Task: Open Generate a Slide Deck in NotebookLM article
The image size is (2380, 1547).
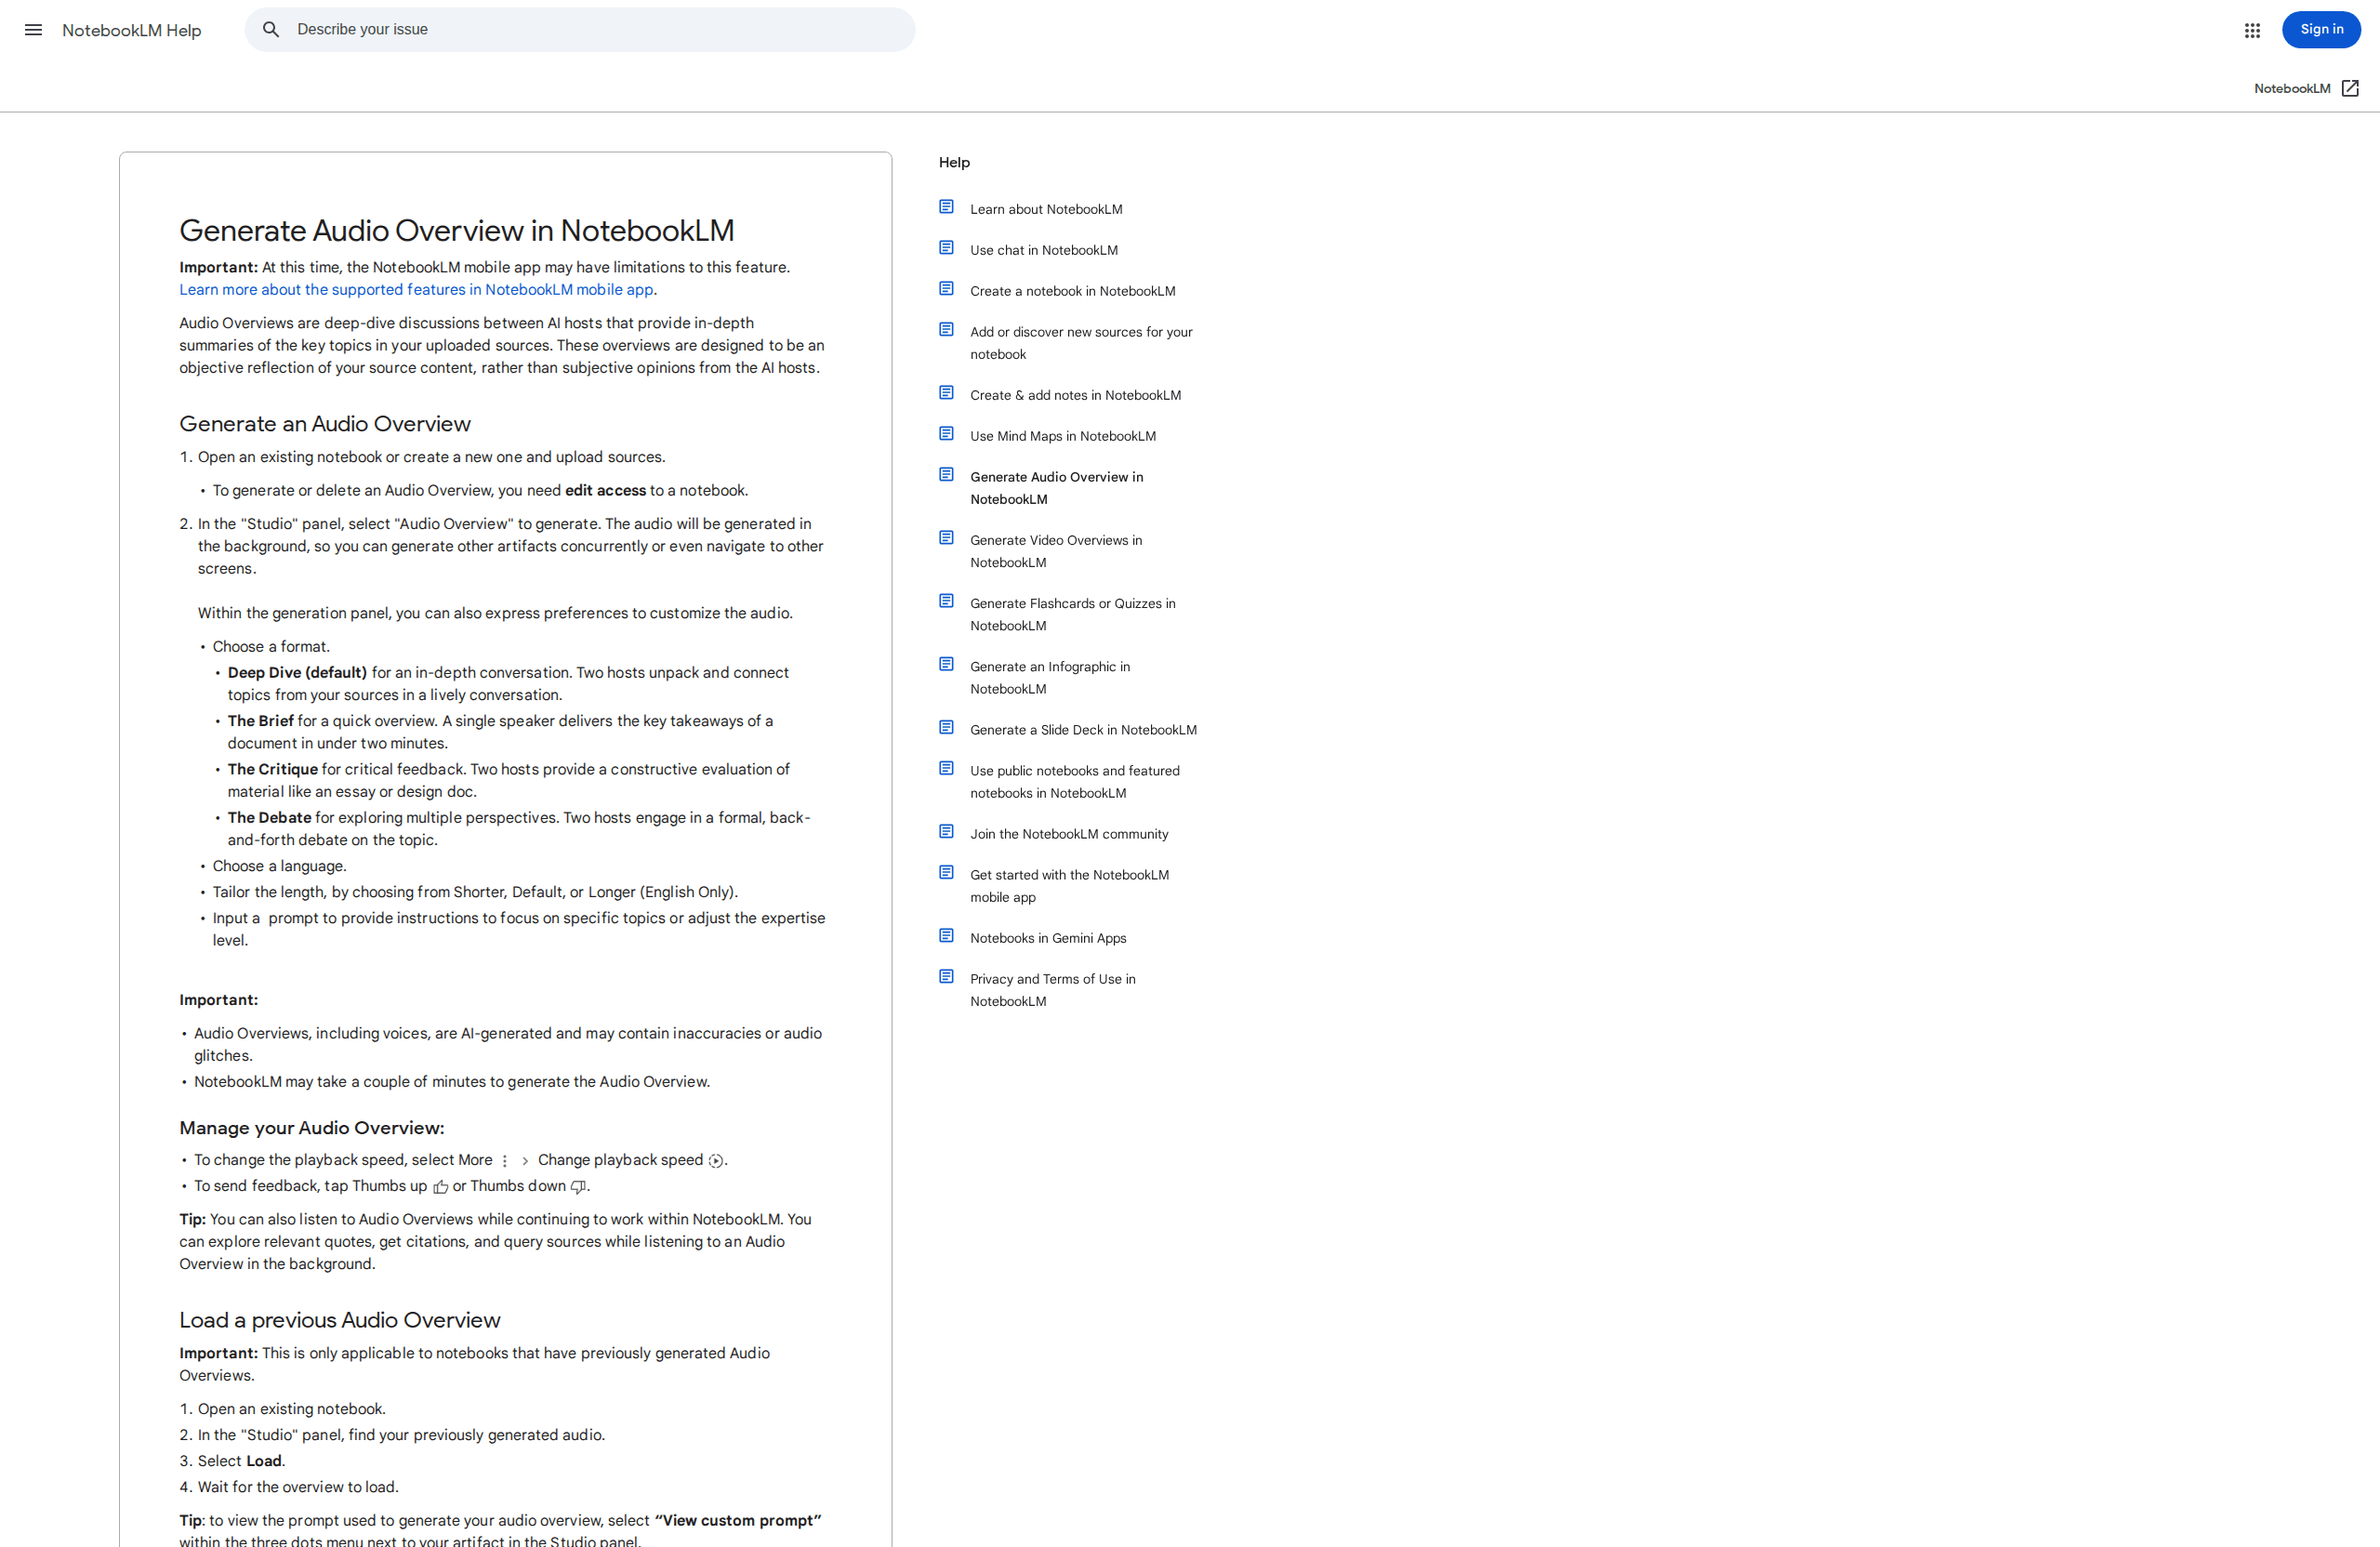Action: pyautogui.click(x=1083, y=730)
